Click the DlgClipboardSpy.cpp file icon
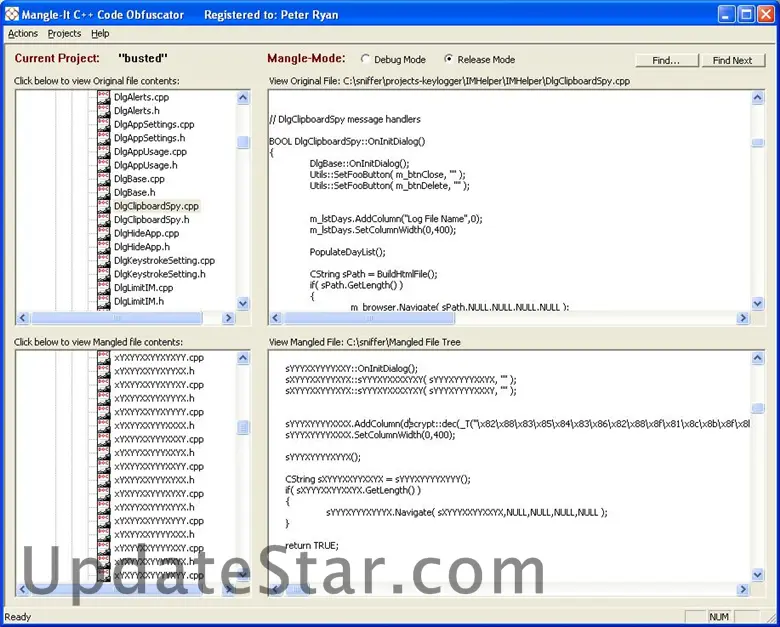Screen dimensions: 780x627 [103, 206]
